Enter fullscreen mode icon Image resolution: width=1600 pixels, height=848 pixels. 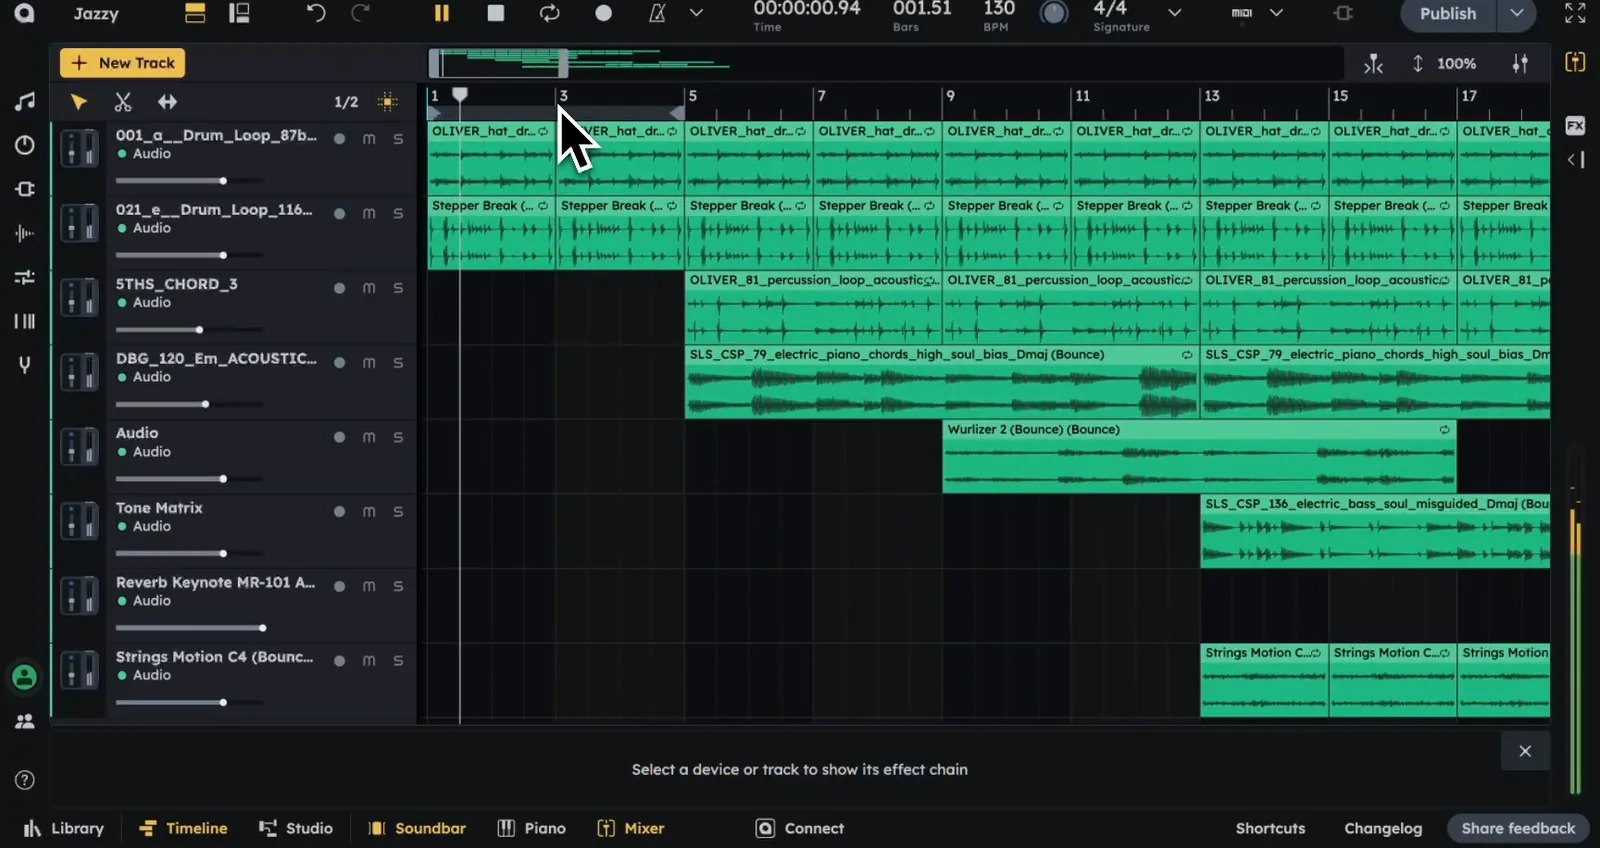pos(1575,13)
